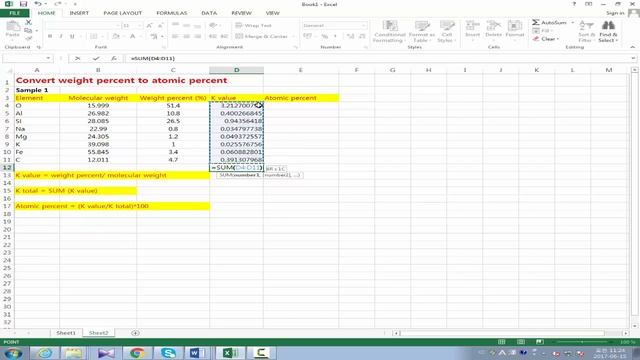Switch to the REVIEW tab

[241, 13]
